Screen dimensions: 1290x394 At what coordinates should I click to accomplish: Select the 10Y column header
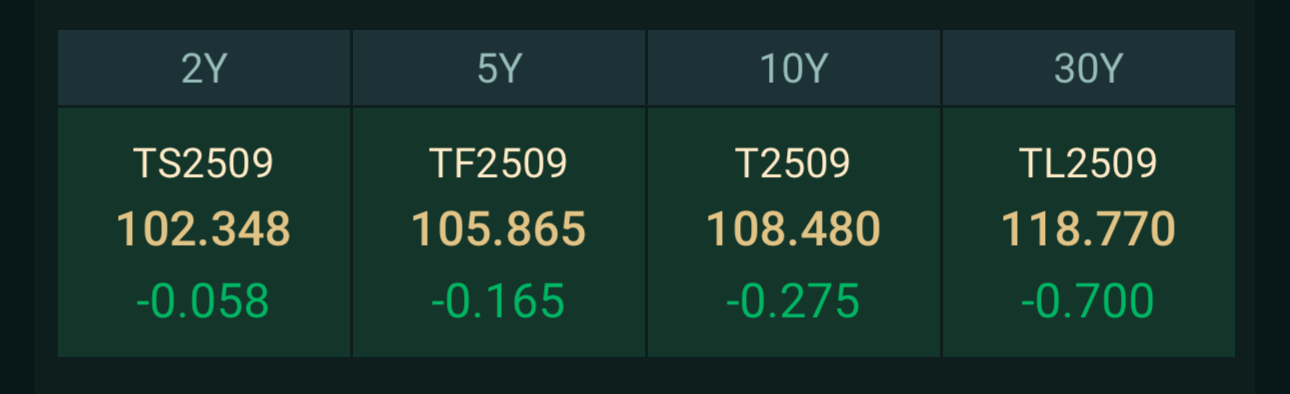click(794, 68)
